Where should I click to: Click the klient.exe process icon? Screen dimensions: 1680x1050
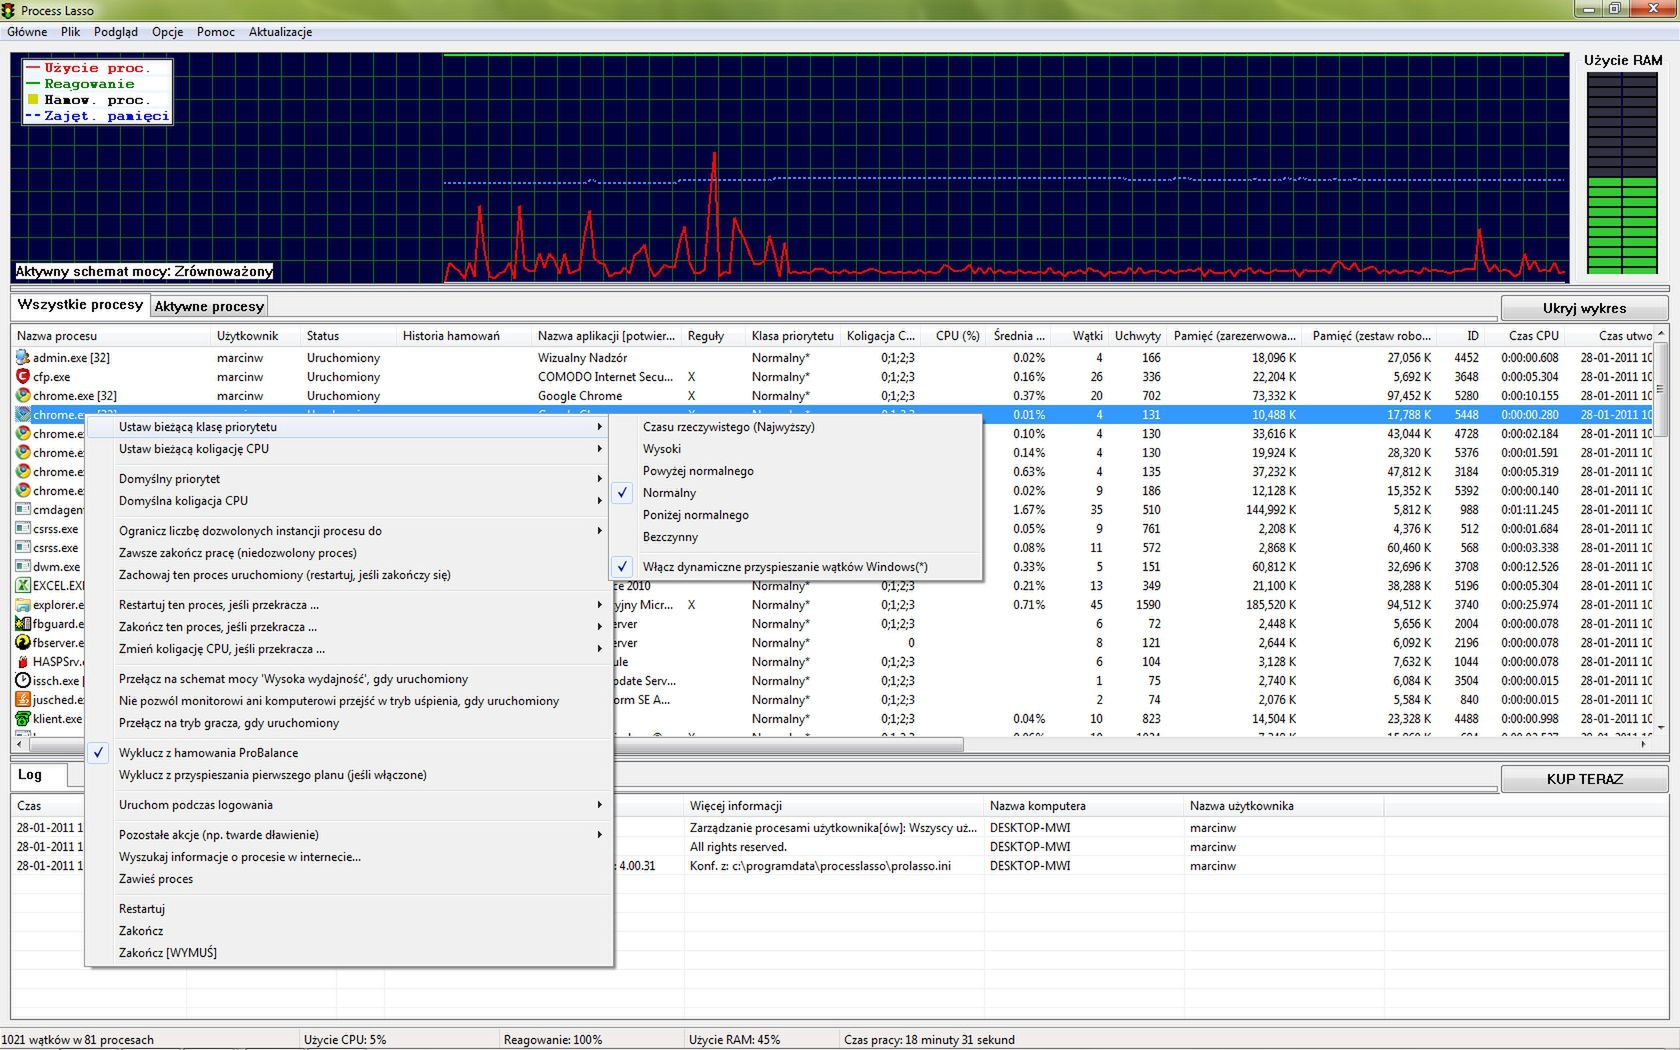click(x=22, y=719)
